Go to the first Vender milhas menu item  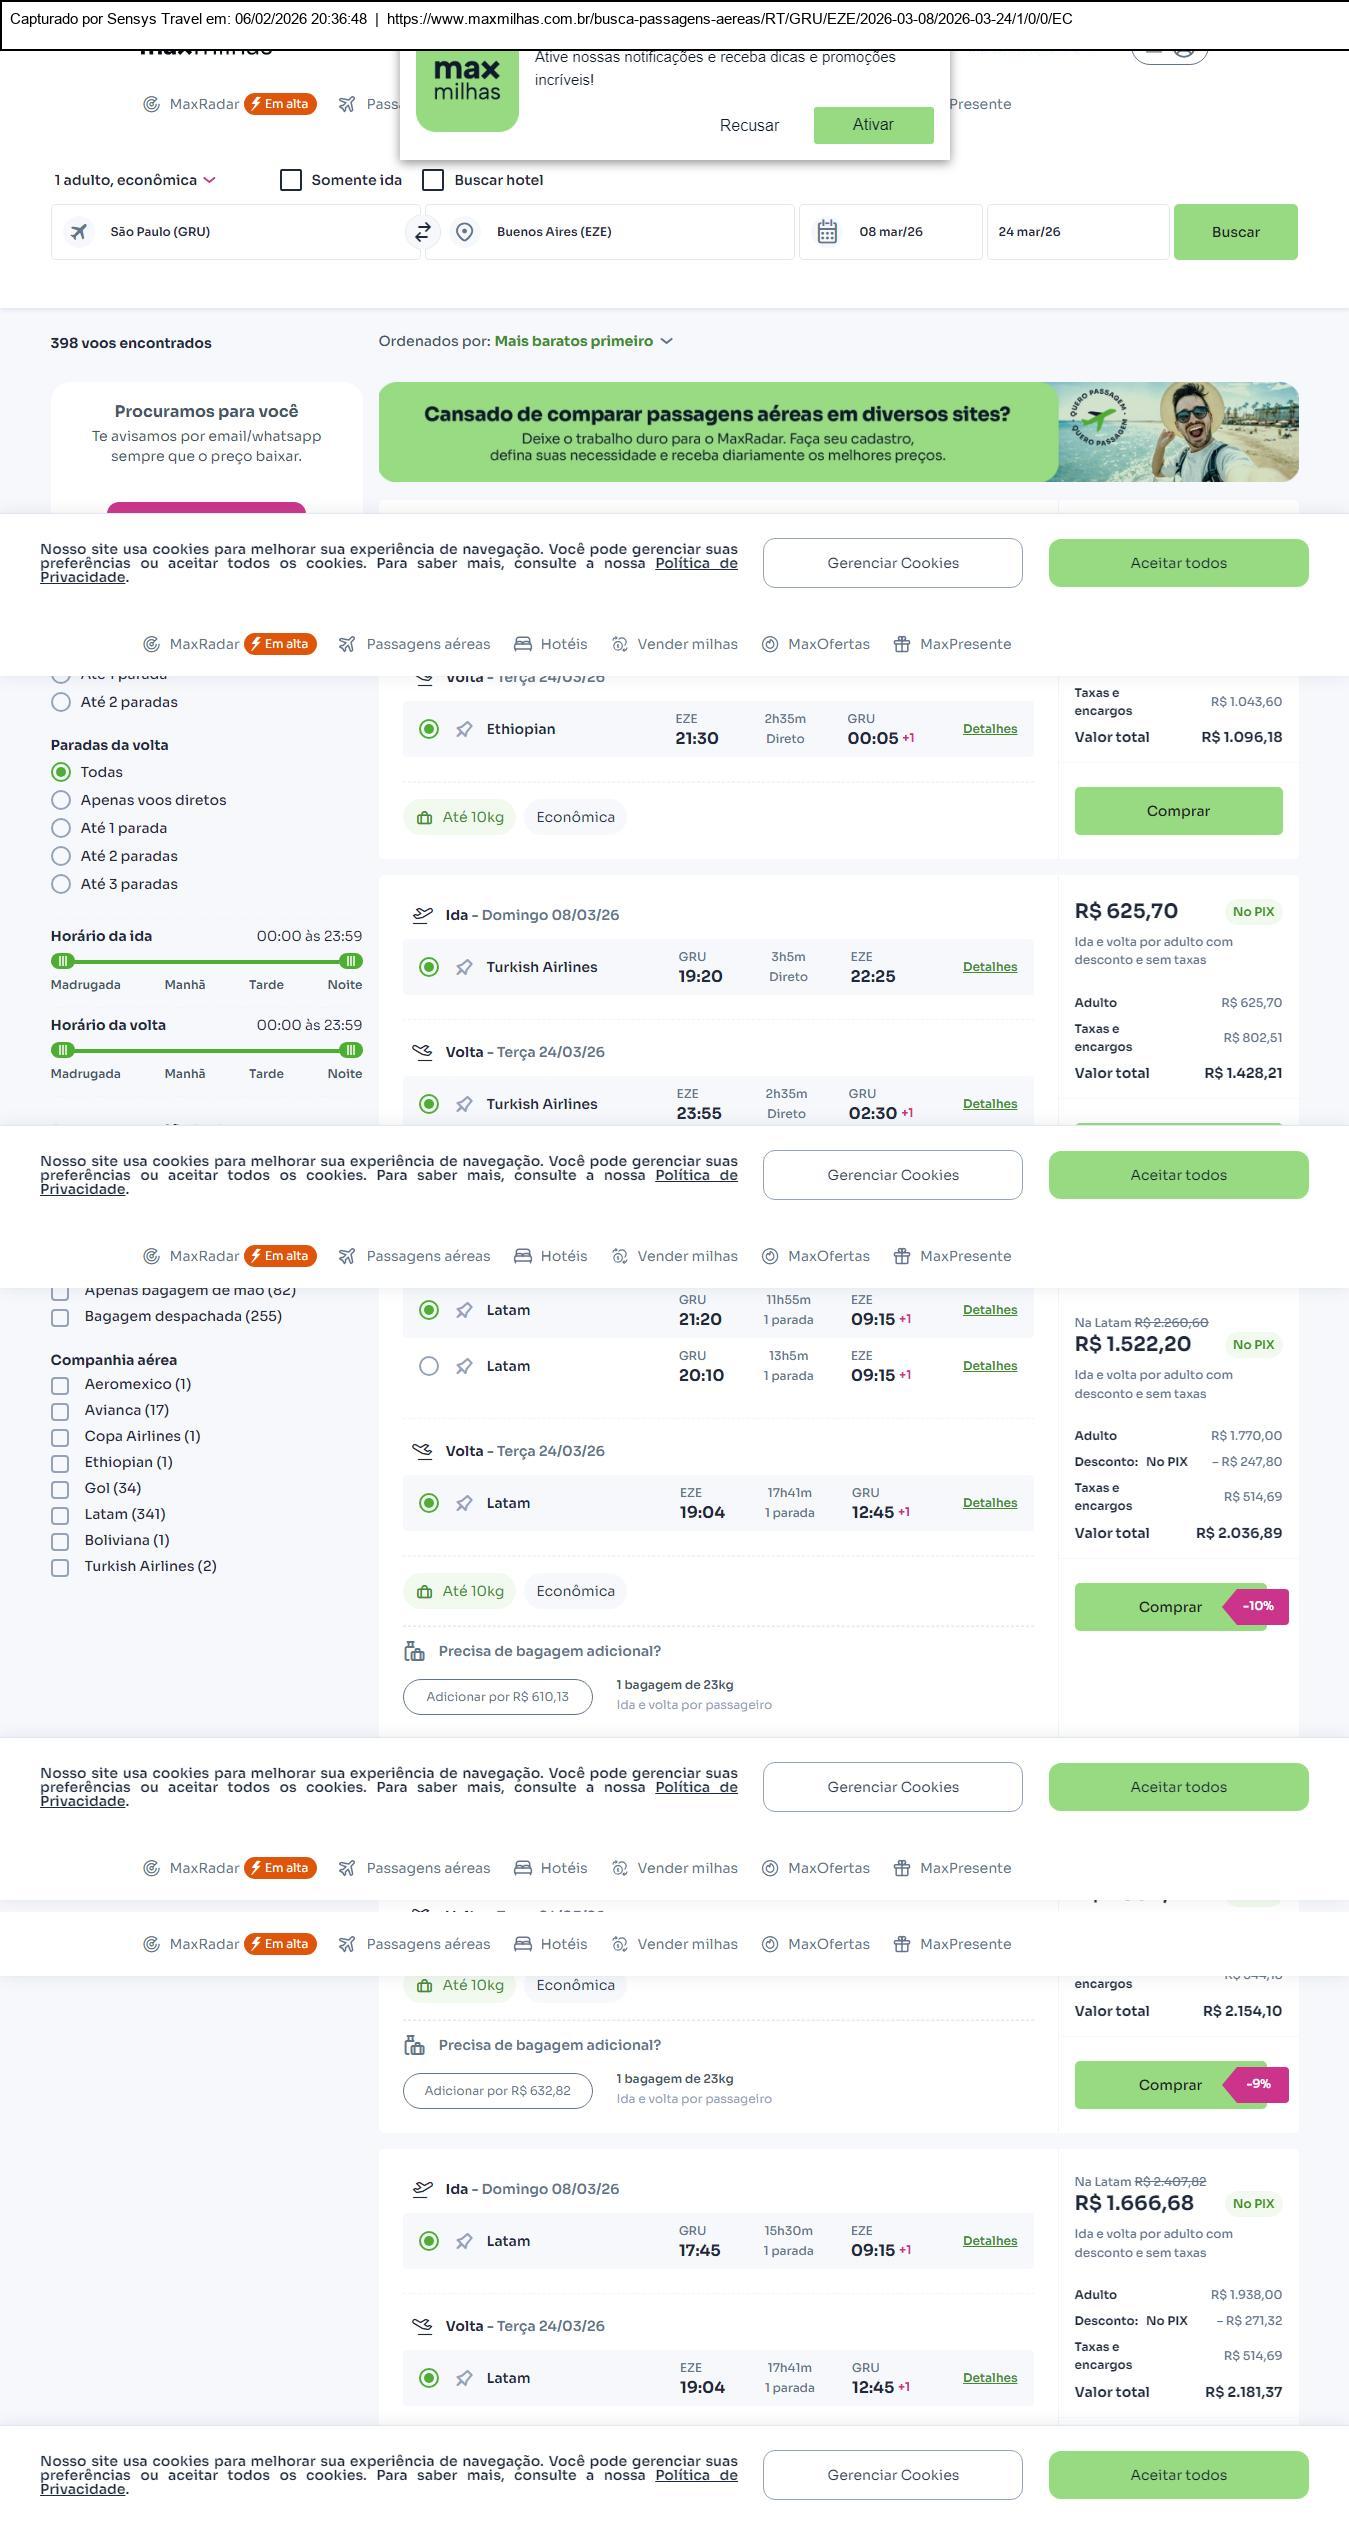[675, 644]
